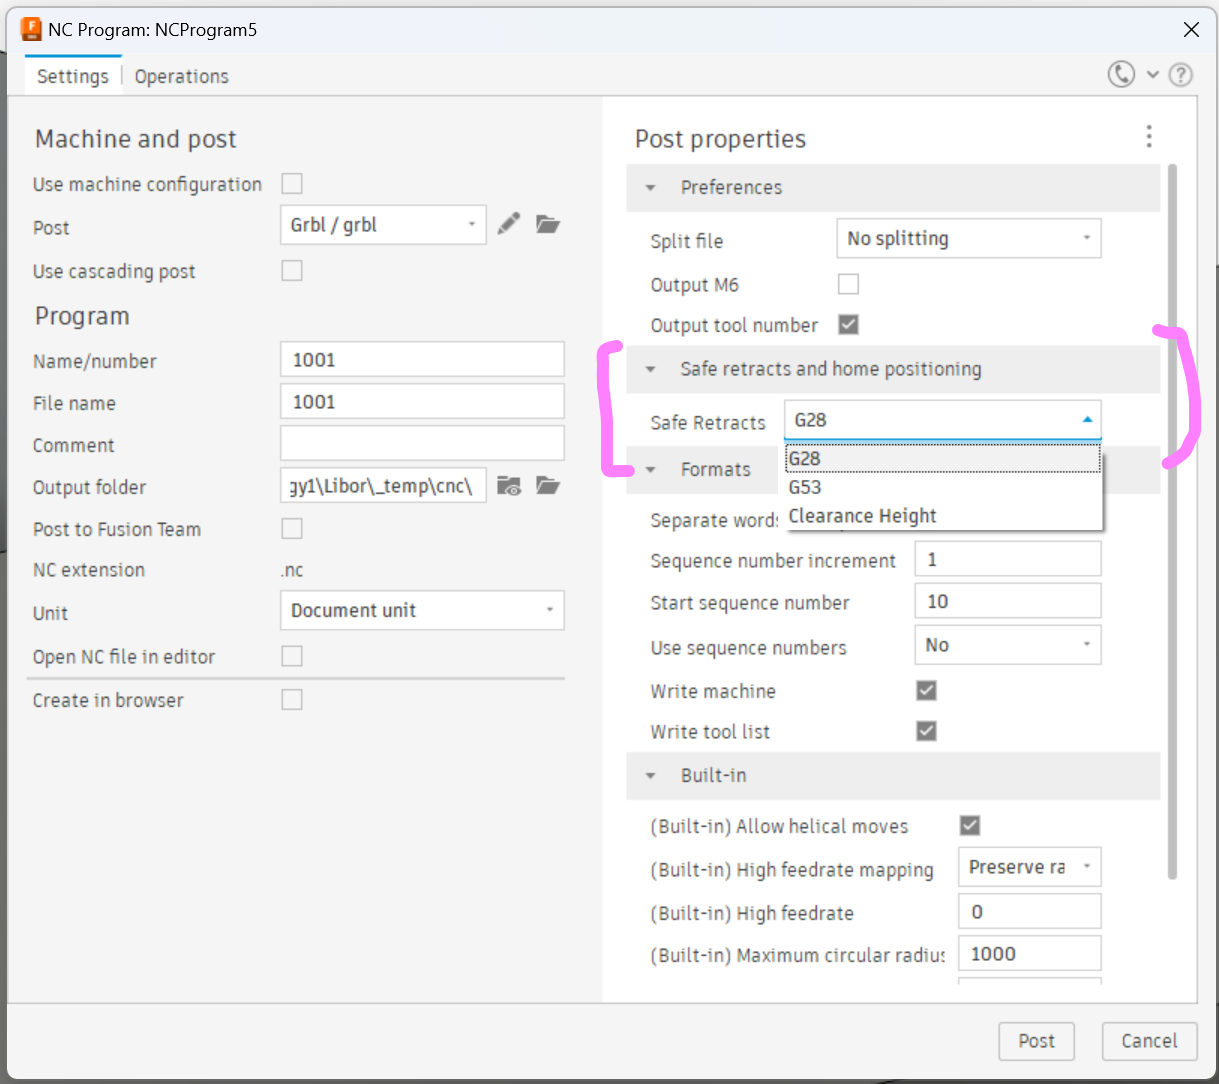Image resolution: width=1219 pixels, height=1084 pixels.
Task: Open post library folder icon beside Post
Action: 547,224
